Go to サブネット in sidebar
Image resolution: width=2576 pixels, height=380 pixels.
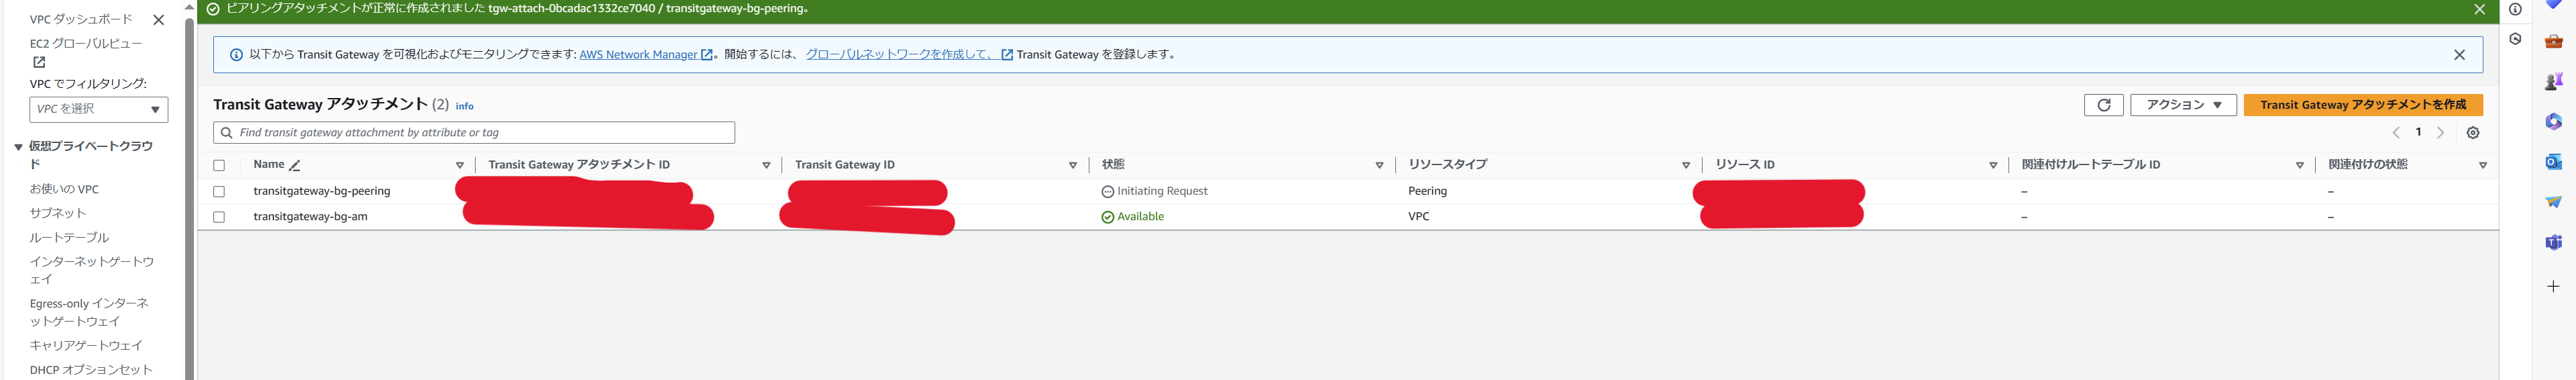click(x=58, y=213)
